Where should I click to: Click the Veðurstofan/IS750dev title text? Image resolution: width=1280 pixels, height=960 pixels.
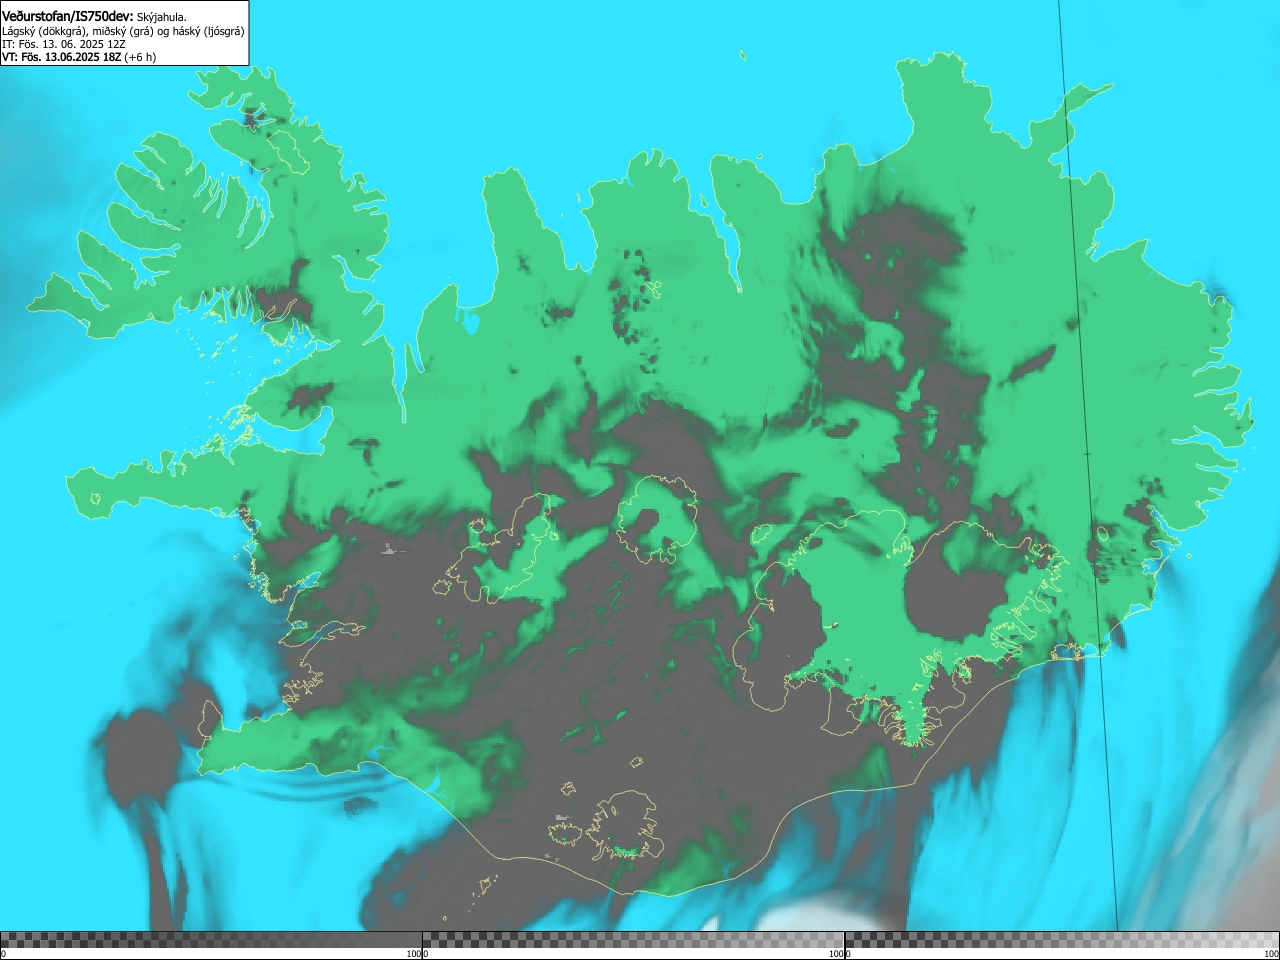(x=68, y=16)
